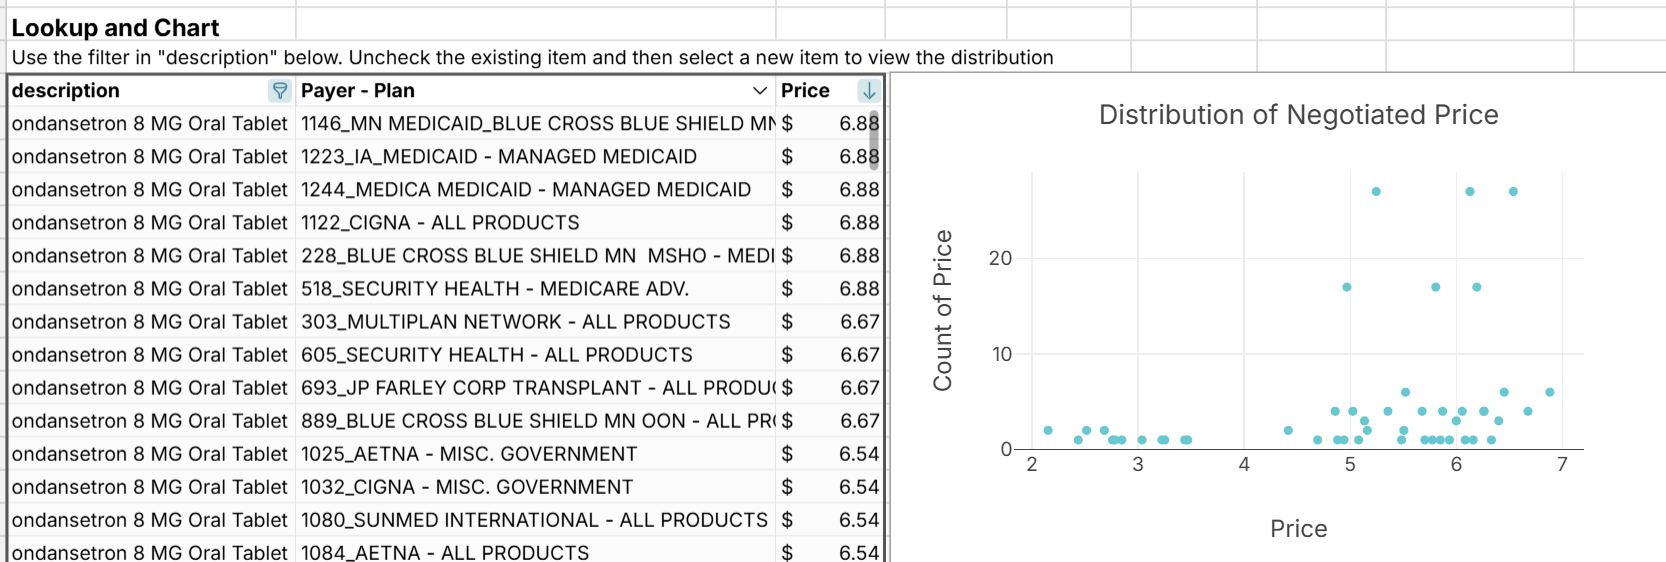Click the Price column sort arrow

(x=869, y=91)
